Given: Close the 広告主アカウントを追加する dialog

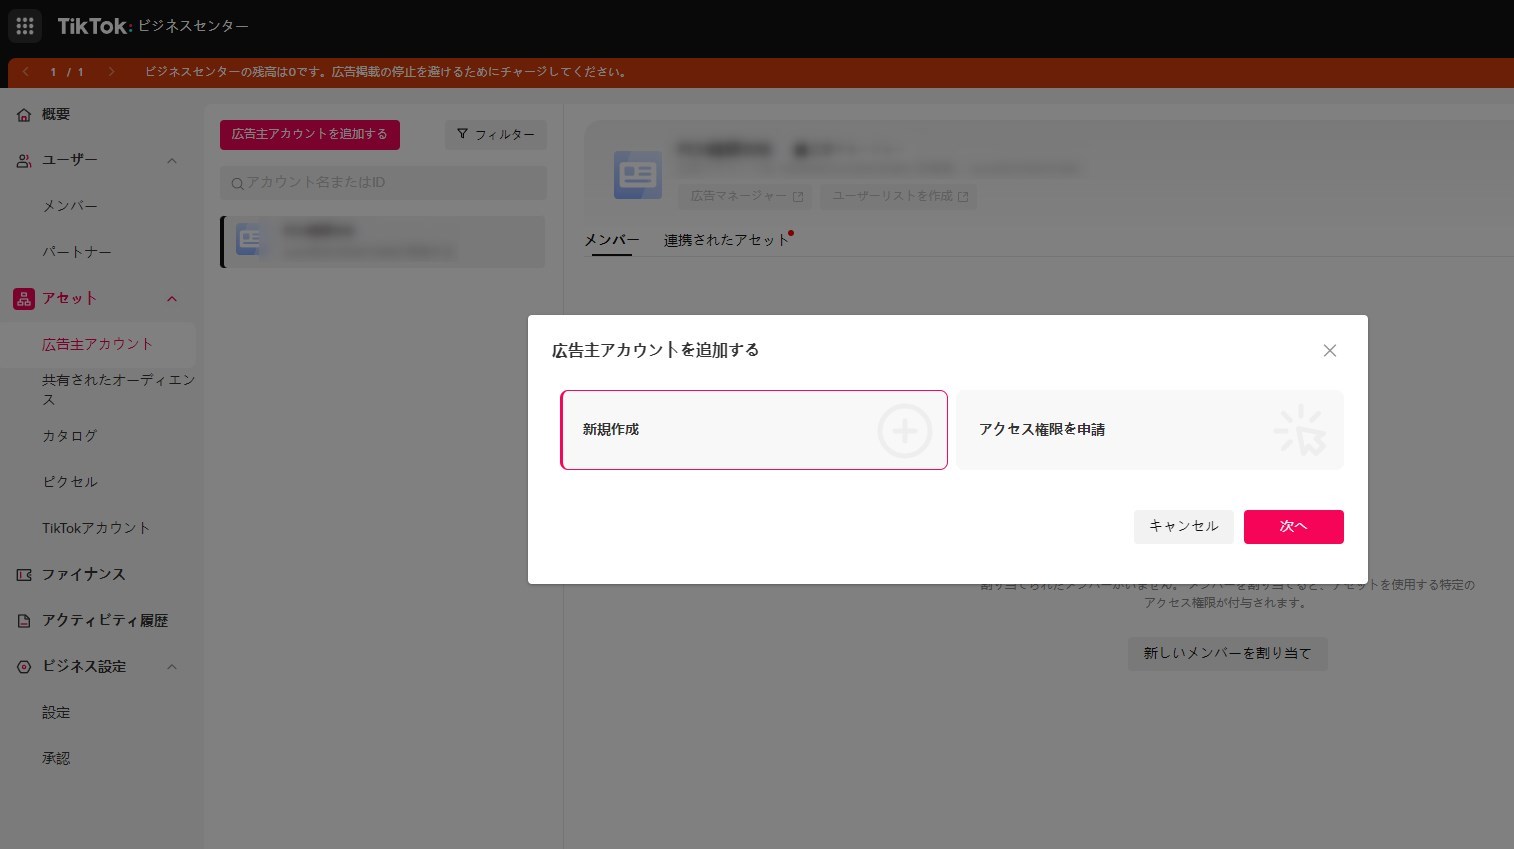Looking at the screenshot, I should [1329, 351].
